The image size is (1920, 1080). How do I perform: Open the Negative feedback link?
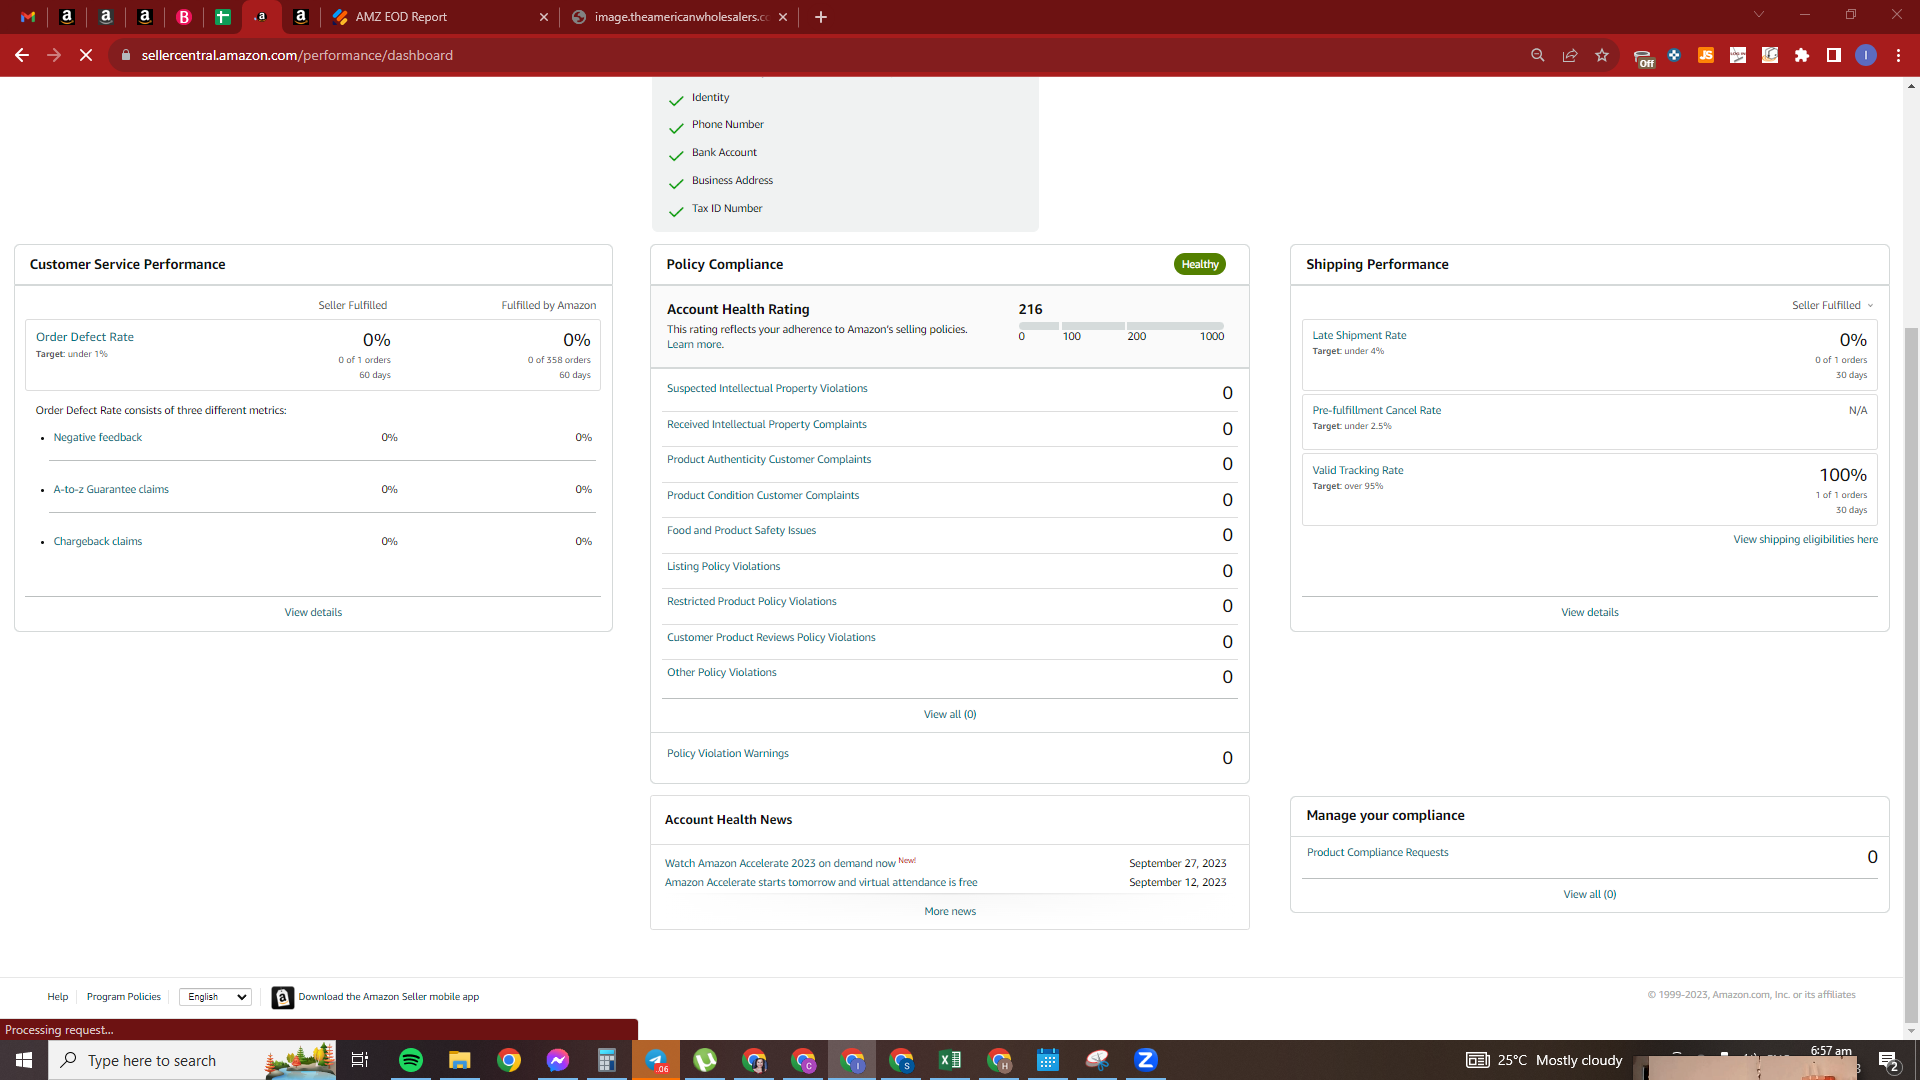pyautogui.click(x=98, y=437)
